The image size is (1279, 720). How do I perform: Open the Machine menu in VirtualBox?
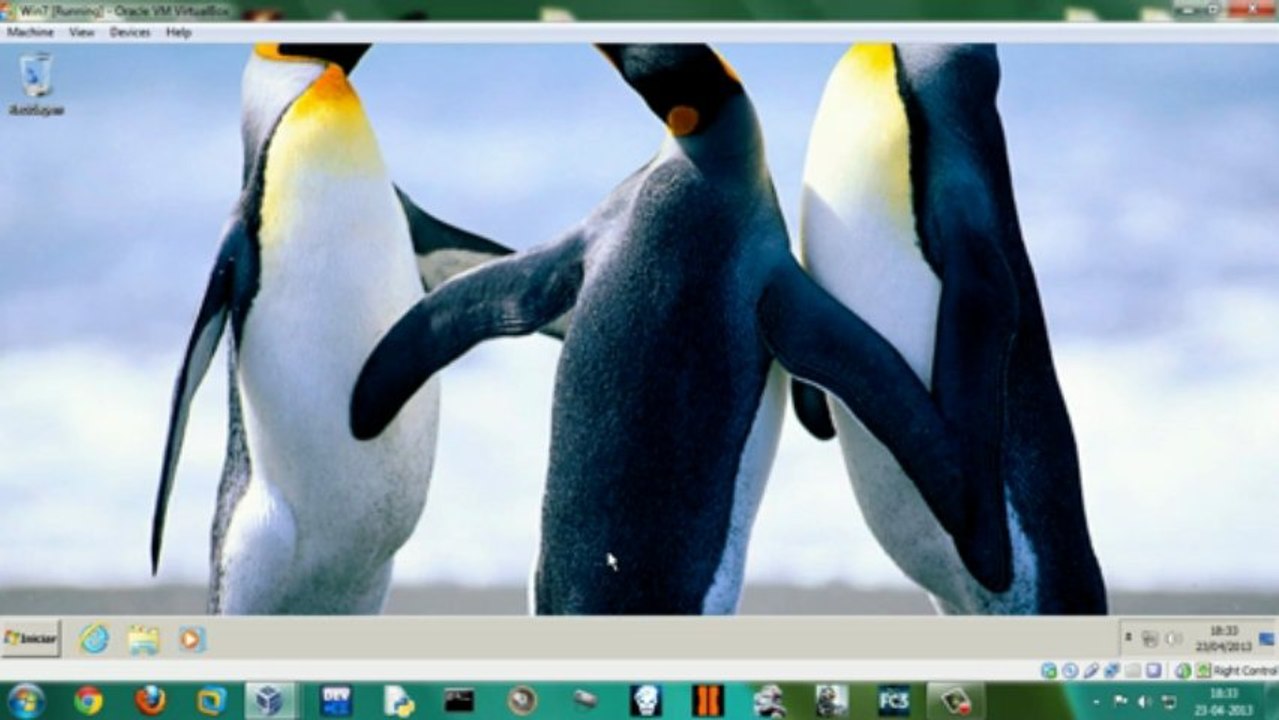[30, 32]
